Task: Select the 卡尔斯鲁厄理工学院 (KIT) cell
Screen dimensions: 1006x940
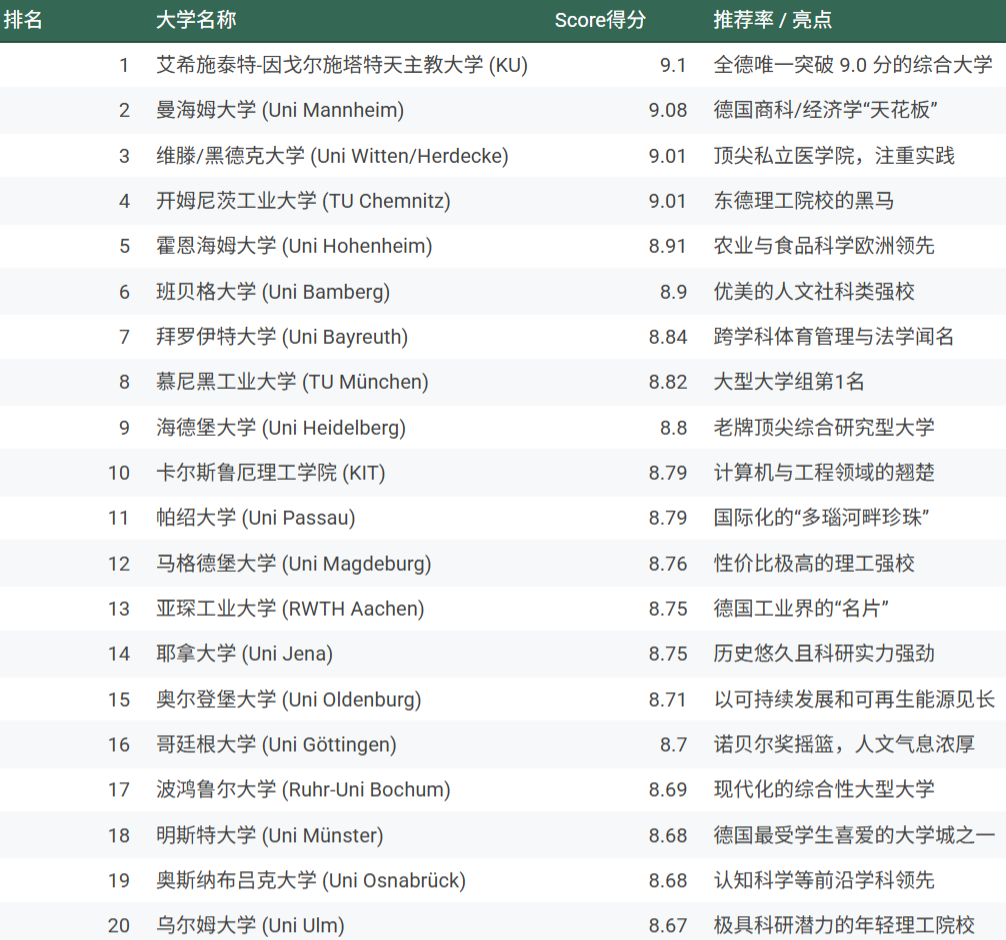Action: pos(270,473)
